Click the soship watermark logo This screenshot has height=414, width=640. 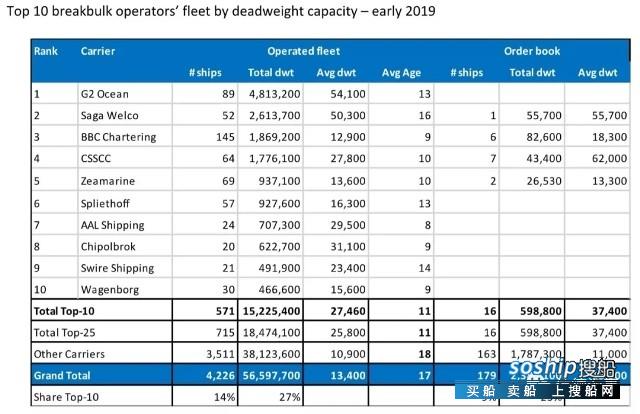click(562, 368)
